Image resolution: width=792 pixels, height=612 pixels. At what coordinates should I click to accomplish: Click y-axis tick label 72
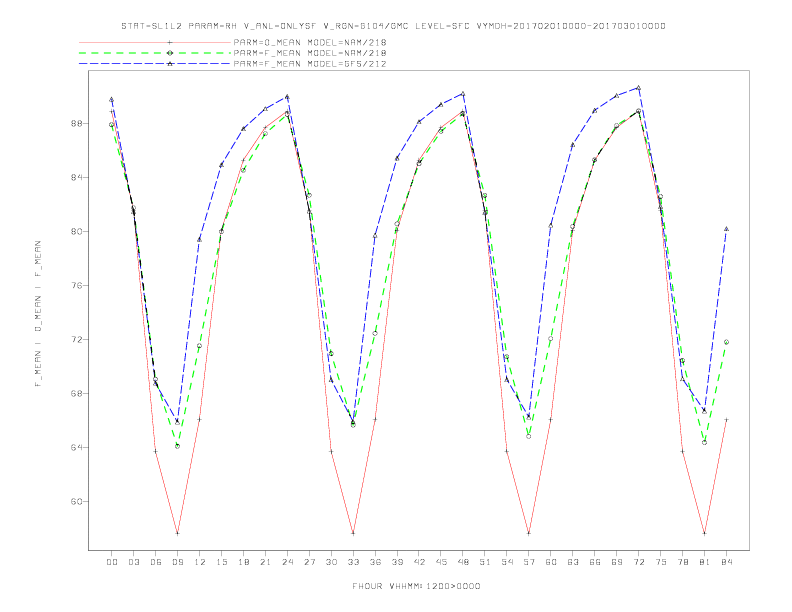click(x=75, y=339)
